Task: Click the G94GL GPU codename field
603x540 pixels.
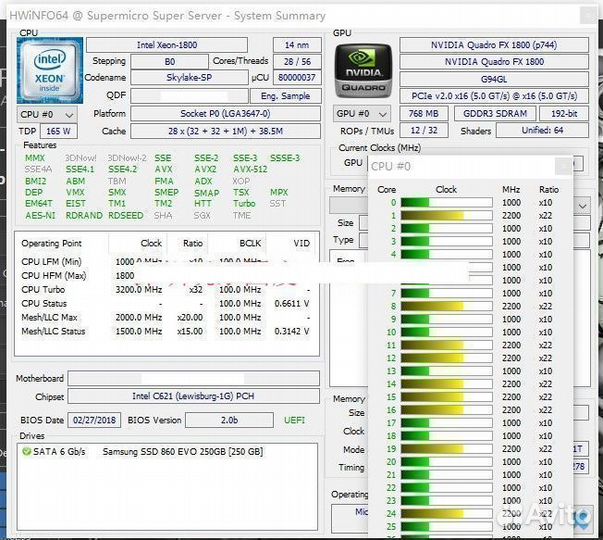Action: tap(494, 79)
